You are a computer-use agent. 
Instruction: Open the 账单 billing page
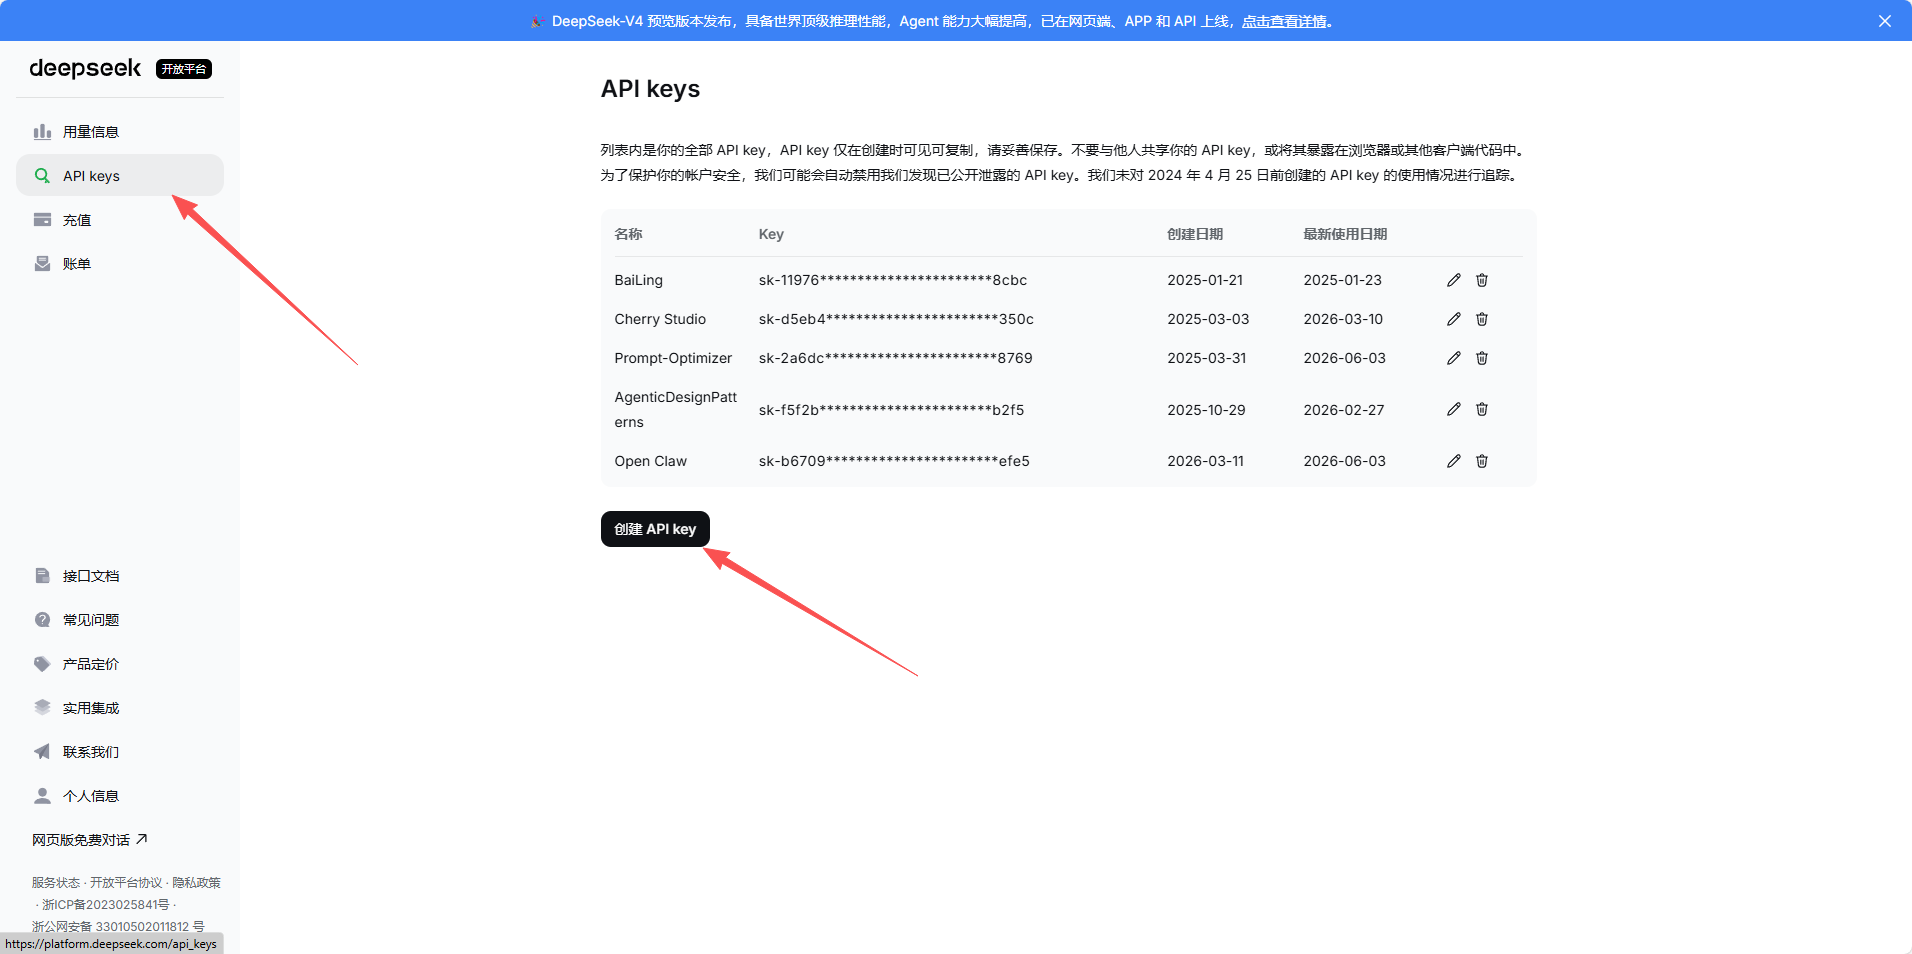120,264
